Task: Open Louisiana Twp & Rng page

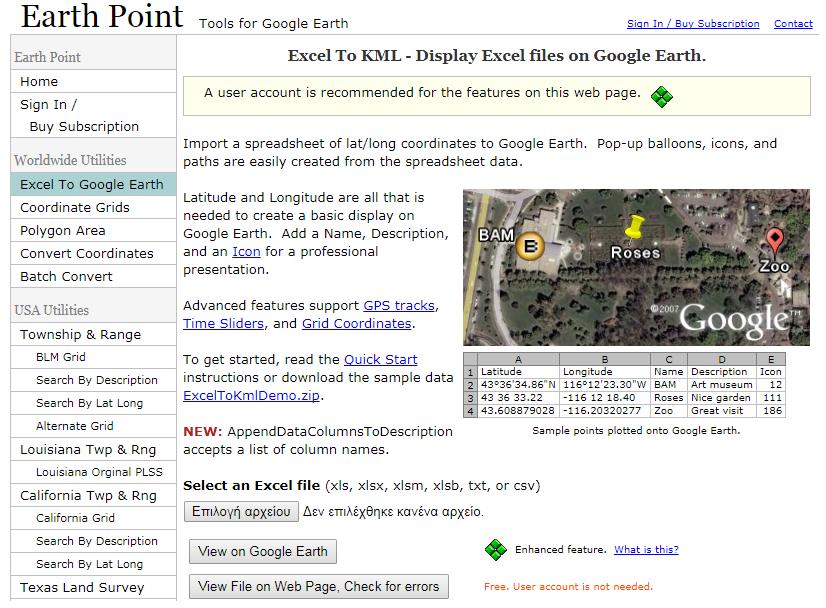Action: click(x=93, y=449)
